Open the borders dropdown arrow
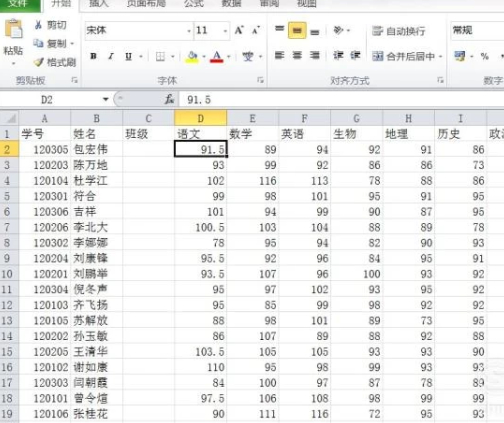 coord(173,57)
